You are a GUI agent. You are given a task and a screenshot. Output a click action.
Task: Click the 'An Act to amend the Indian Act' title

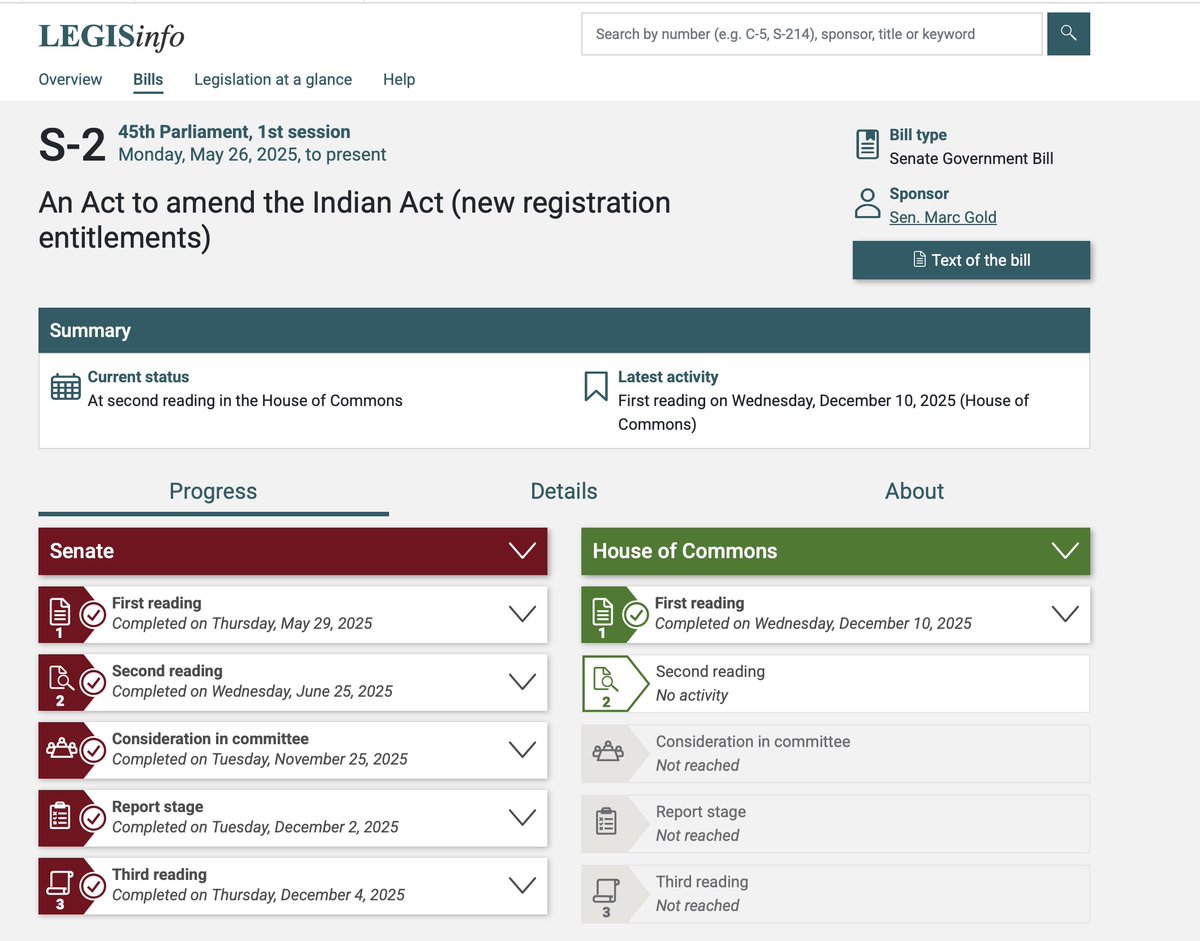[355, 220]
